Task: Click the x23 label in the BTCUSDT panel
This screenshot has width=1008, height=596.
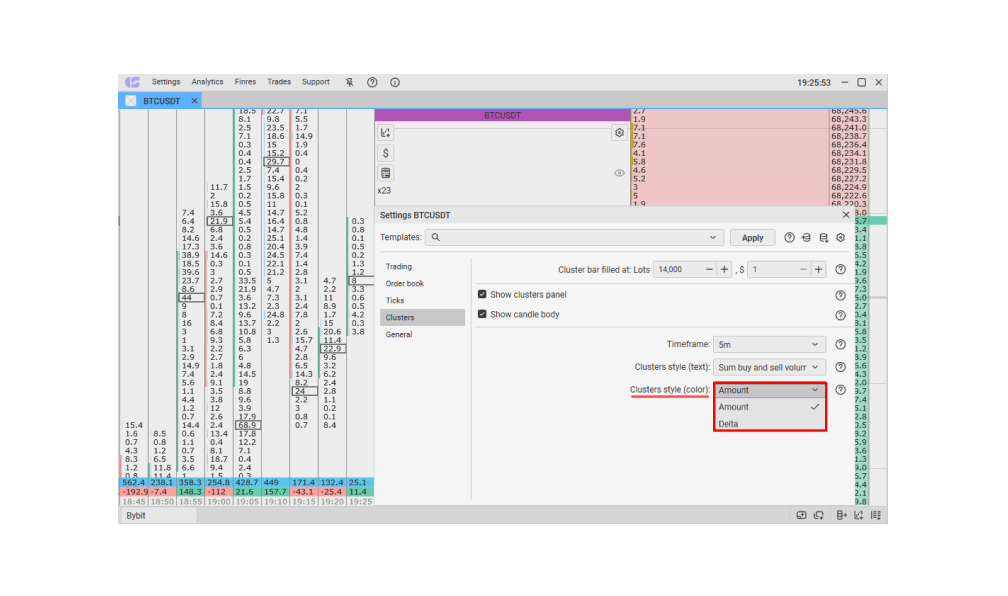Action: [x=384, y=191]
